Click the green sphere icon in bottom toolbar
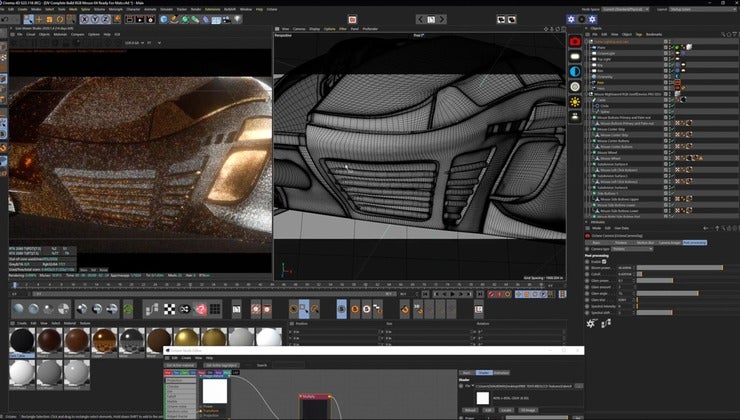 (x=128, y=309)
